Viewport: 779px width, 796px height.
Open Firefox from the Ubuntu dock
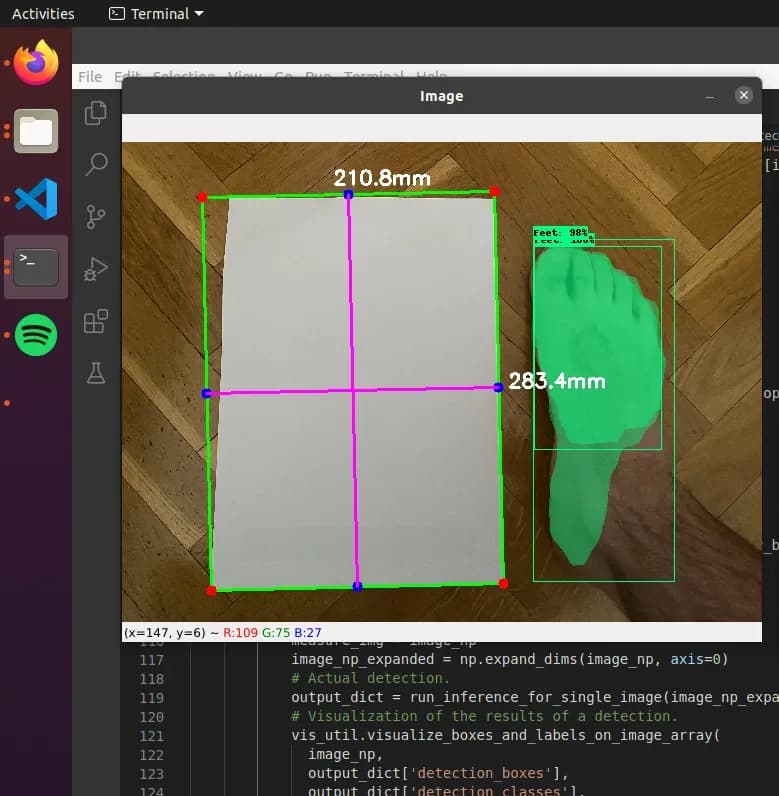pos(36,63)
